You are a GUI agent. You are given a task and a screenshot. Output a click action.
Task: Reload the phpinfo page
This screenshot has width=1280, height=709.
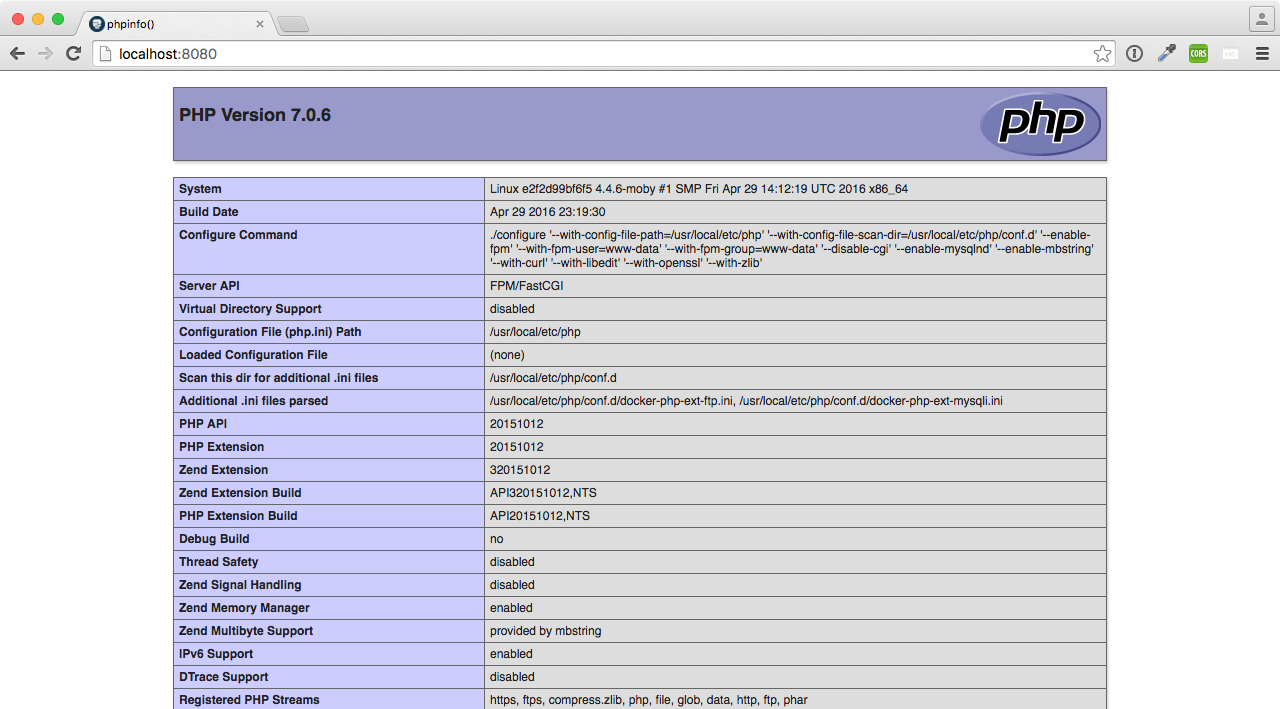(x=73, y=54)
